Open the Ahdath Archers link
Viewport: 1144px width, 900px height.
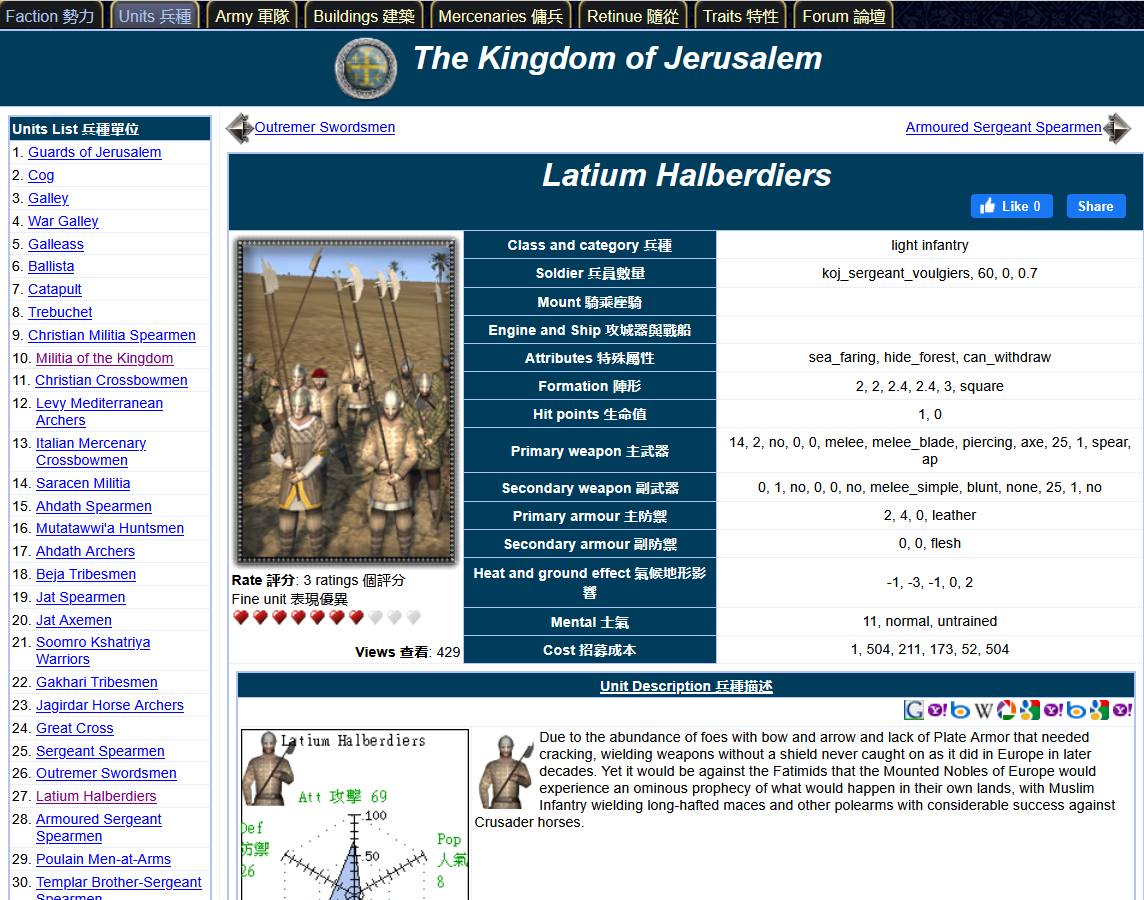85,551
